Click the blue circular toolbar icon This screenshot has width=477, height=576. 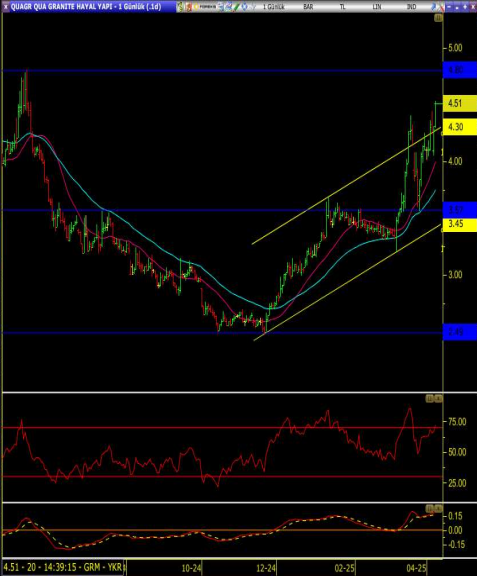click(244, 7)
